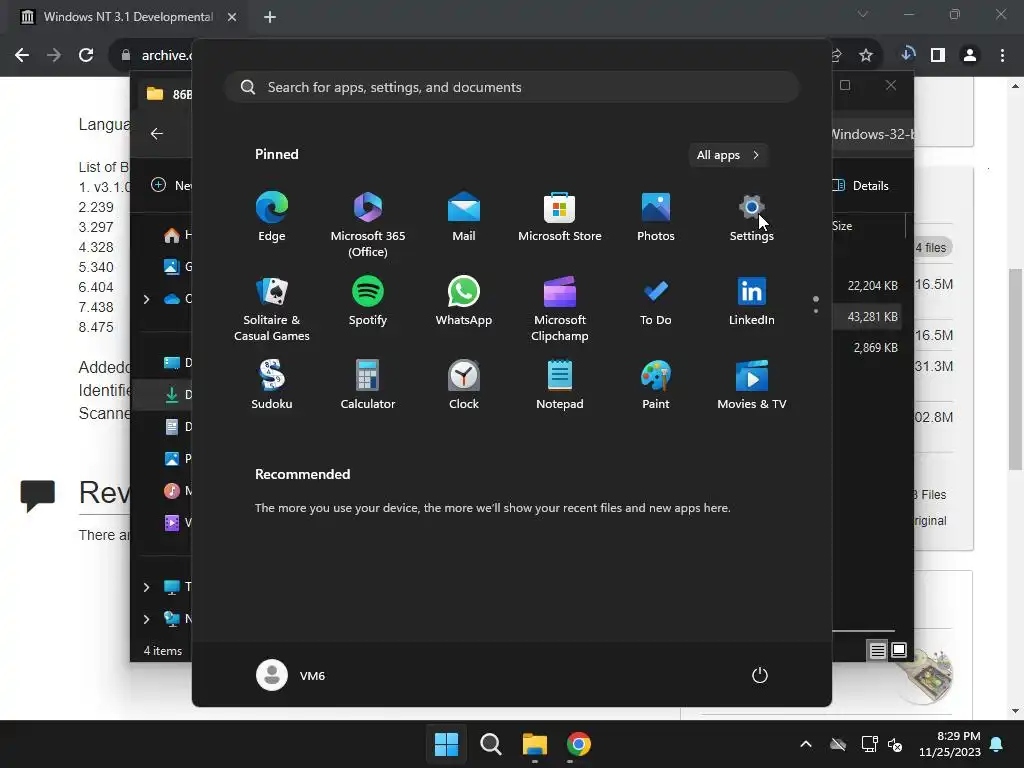Expand This PC node in Explorer sidebar
Screen dimensions: 1024x768
tap(146, 586)
